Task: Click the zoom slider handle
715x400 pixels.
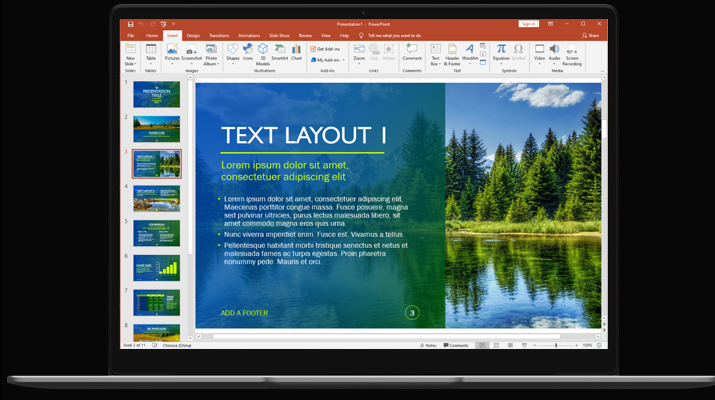Action: [556, 345]
